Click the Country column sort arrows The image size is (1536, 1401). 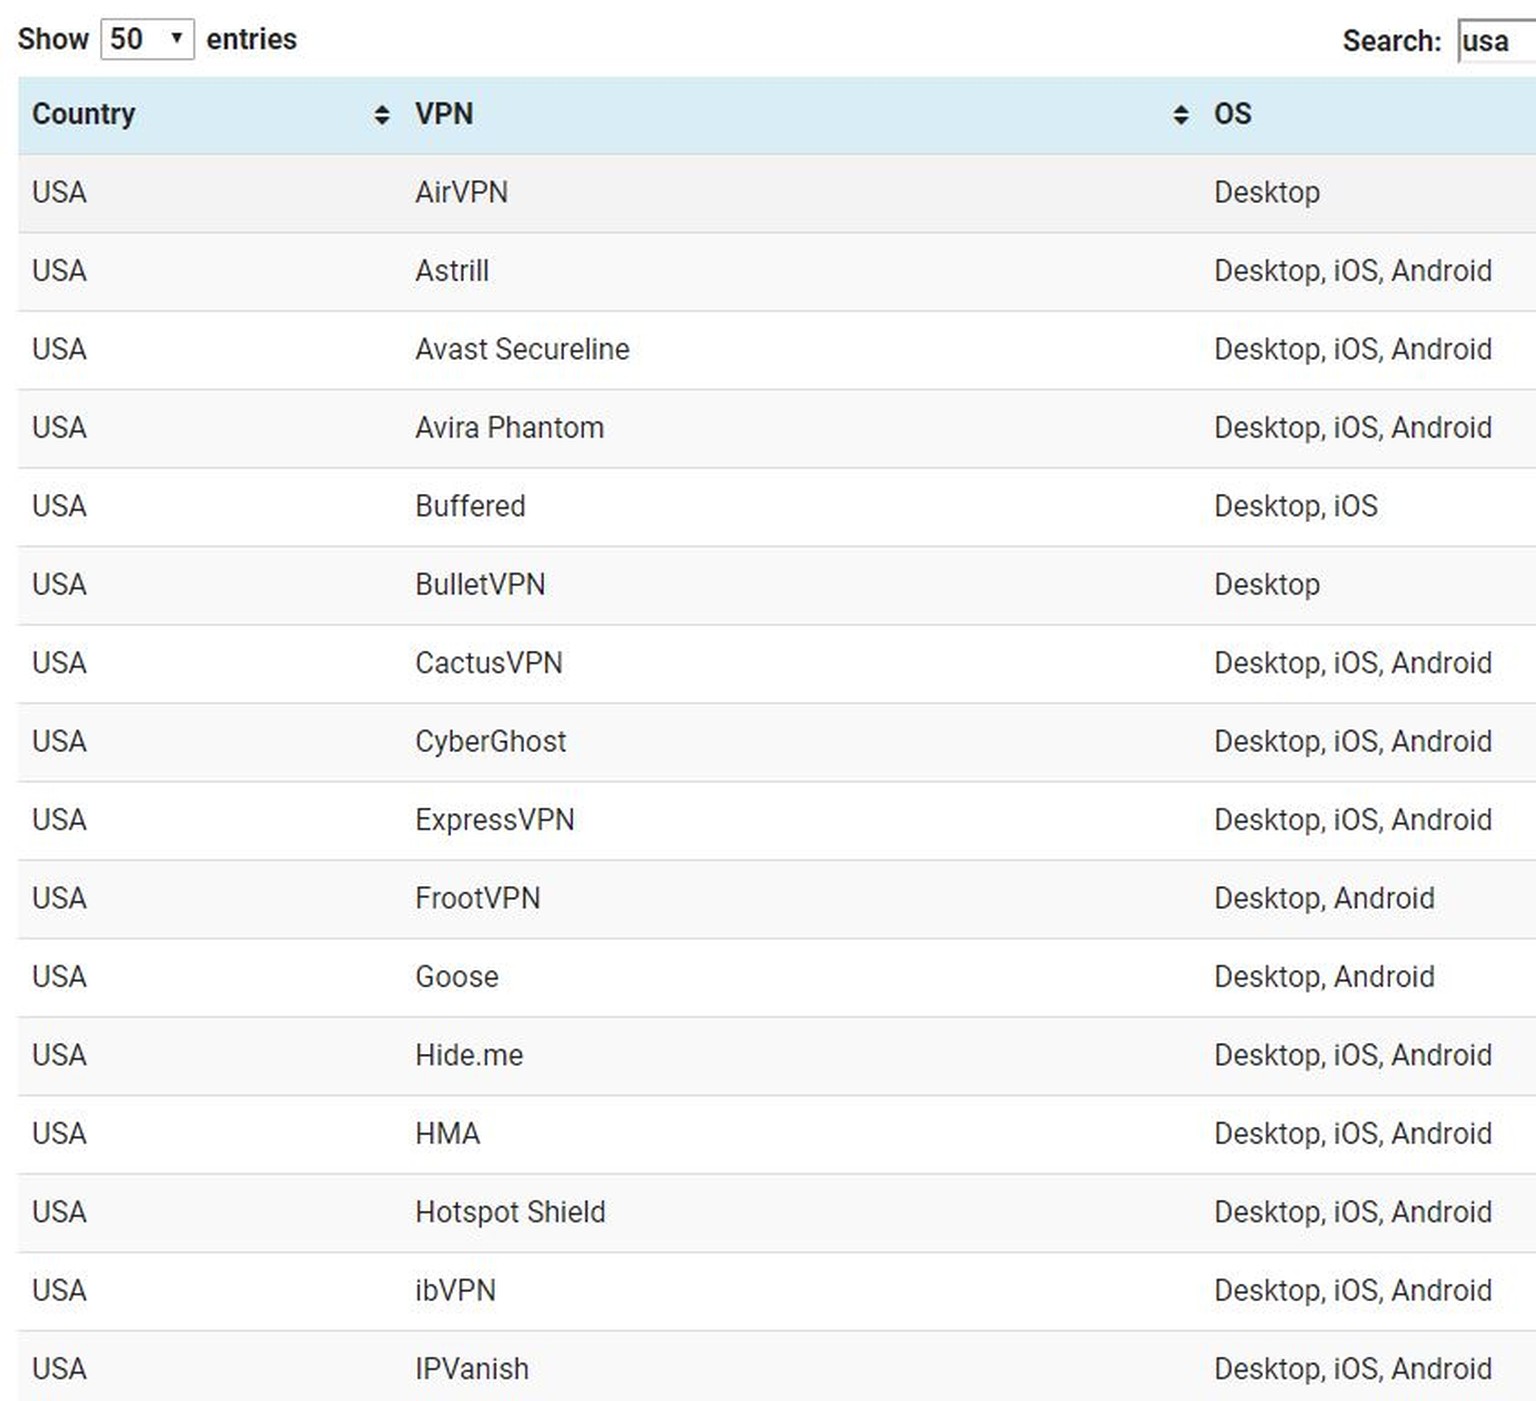coord(381,115)
